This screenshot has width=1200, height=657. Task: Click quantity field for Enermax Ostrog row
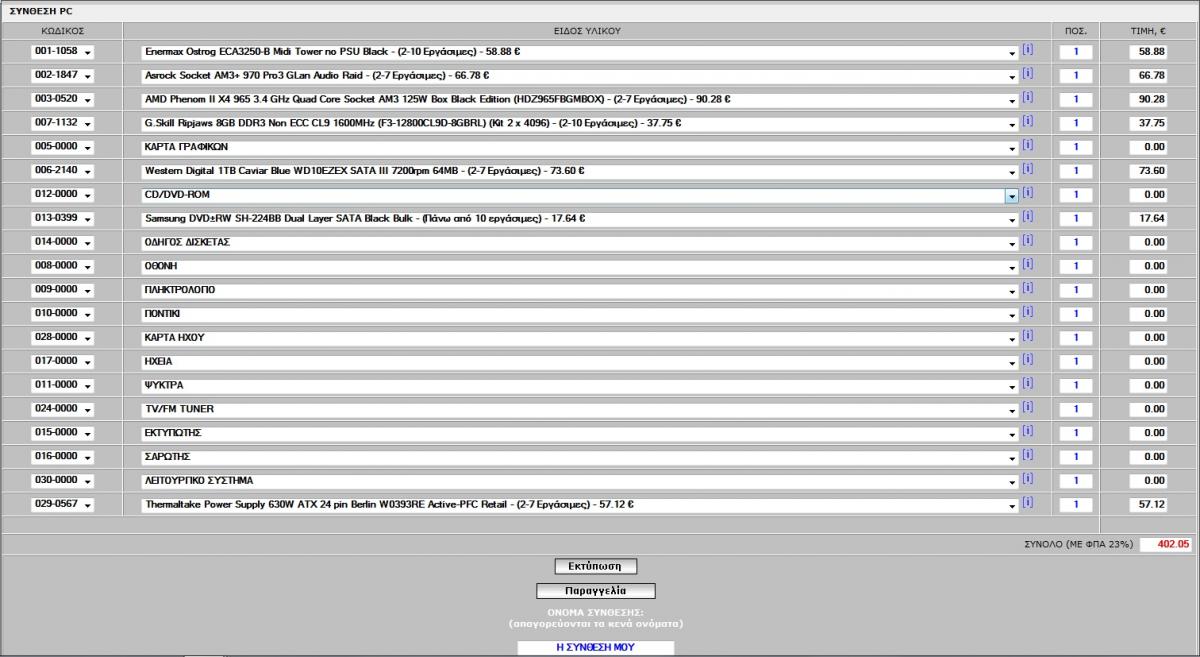tap(1076, 51)
